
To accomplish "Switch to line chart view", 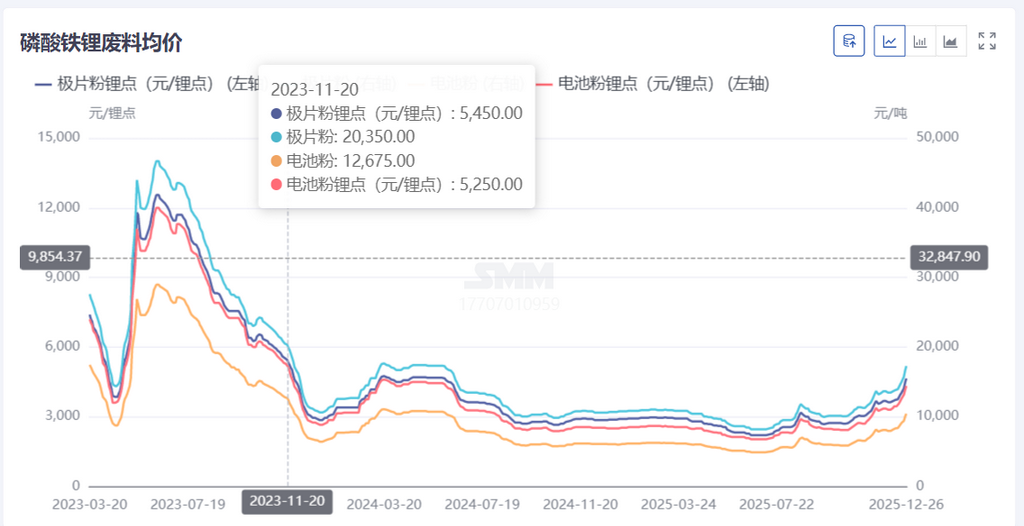I will point(889,41).
